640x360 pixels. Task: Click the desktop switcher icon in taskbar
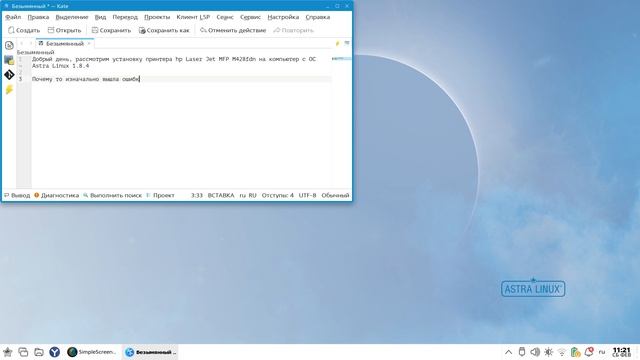click(23, 352)
